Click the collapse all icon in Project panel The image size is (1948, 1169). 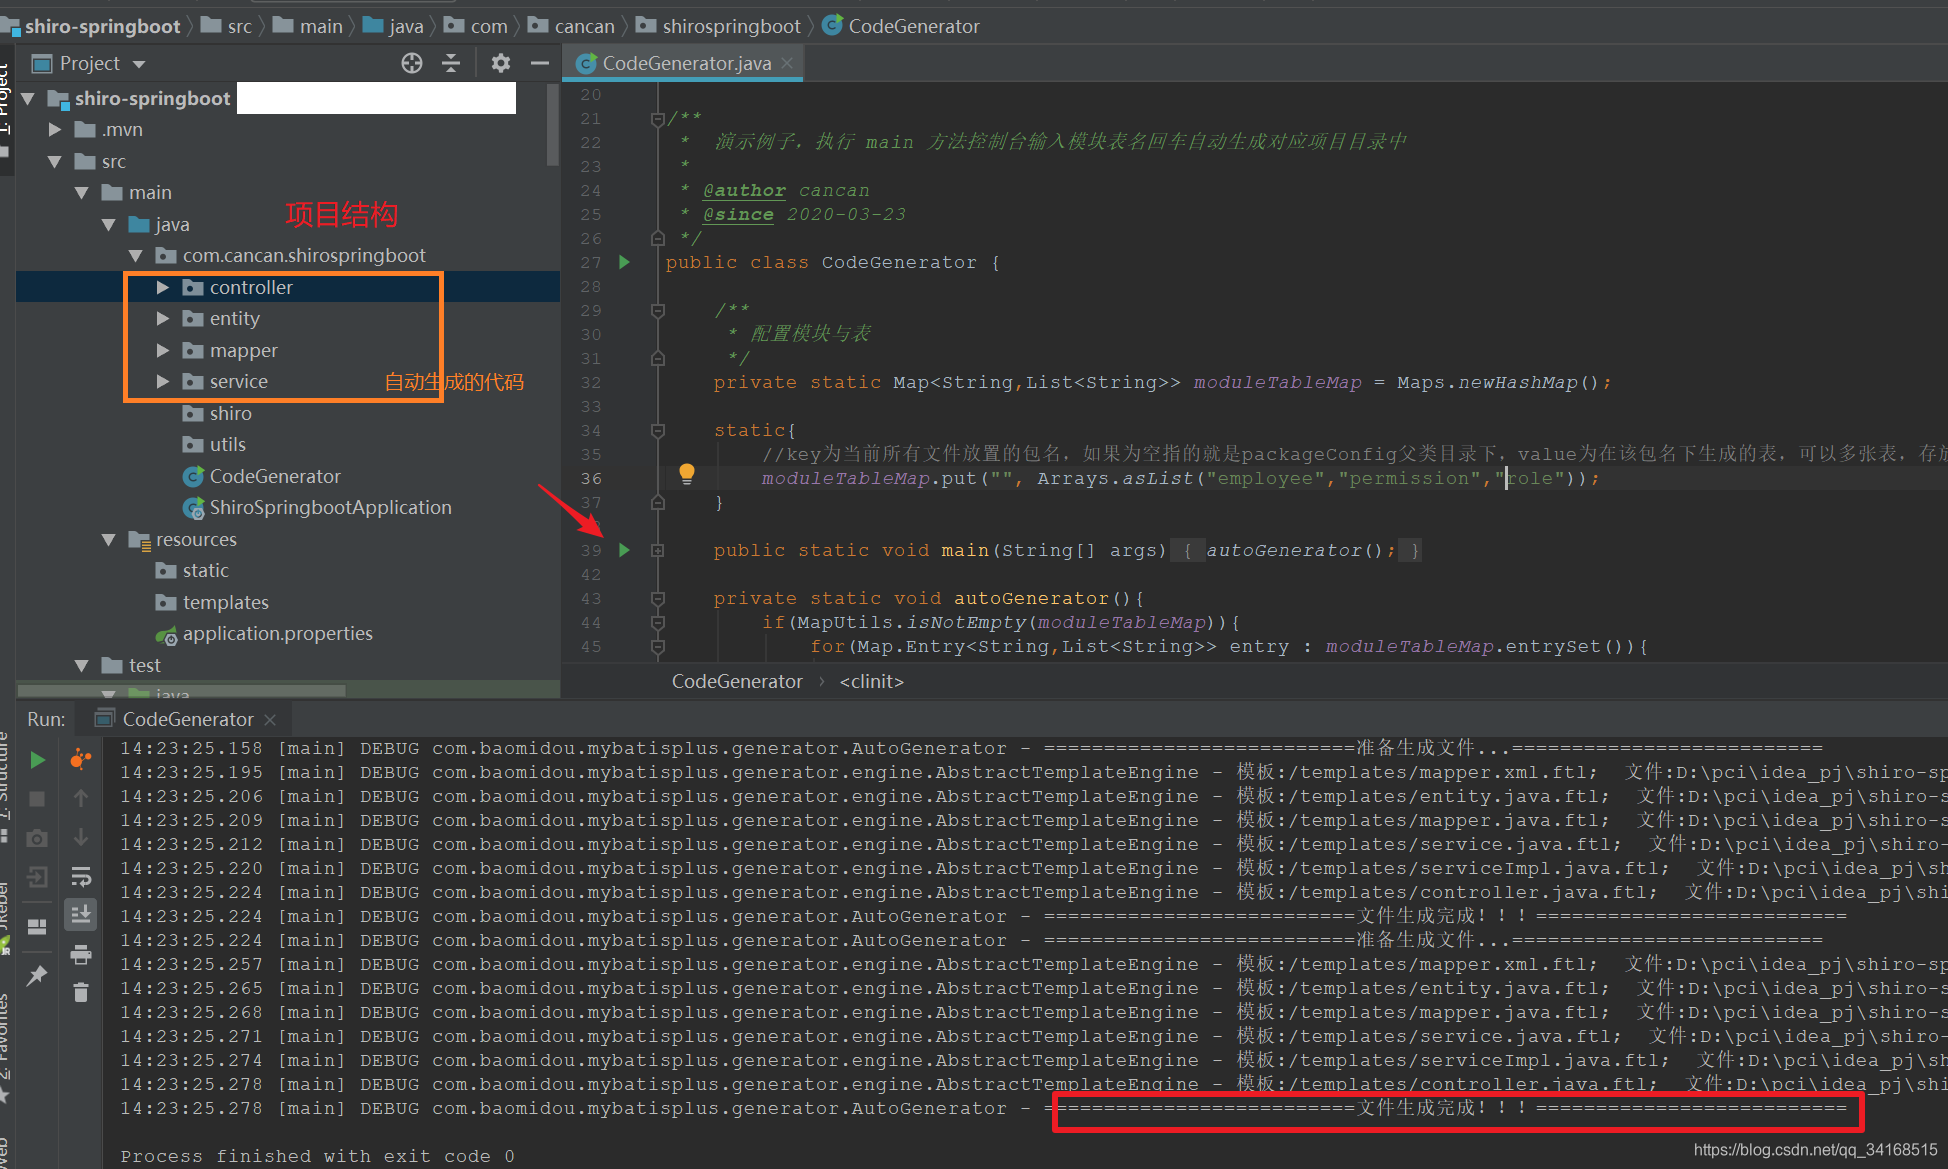point(451,63)
